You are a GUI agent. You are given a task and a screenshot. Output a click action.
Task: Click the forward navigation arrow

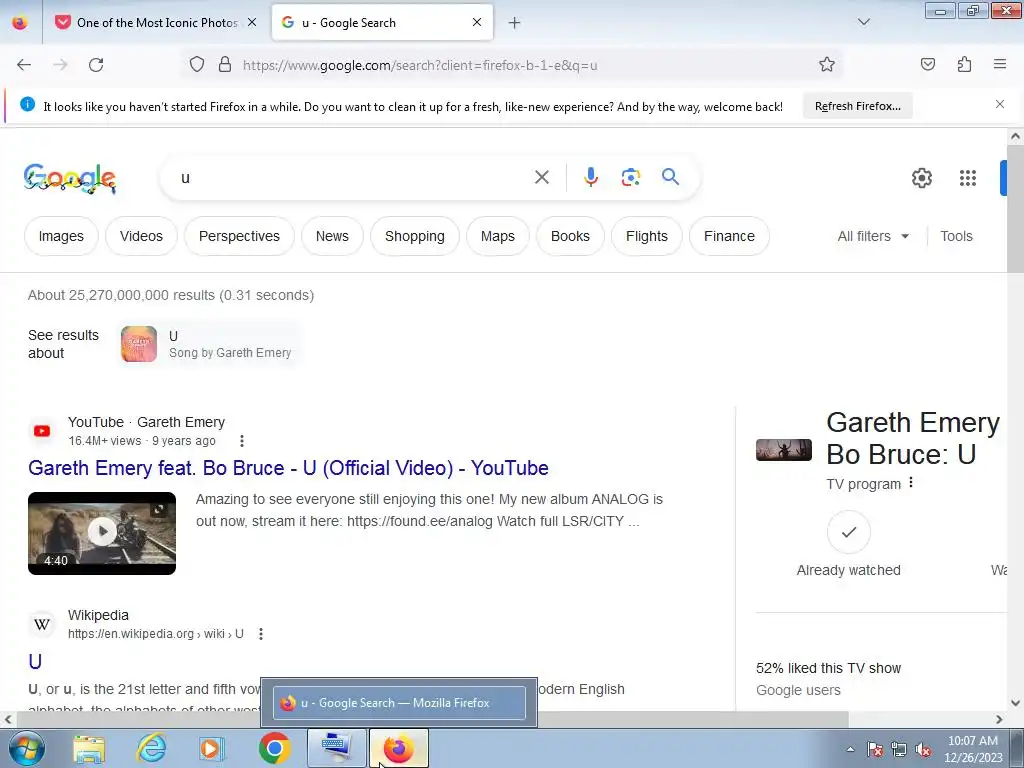(x=60, y=65)
